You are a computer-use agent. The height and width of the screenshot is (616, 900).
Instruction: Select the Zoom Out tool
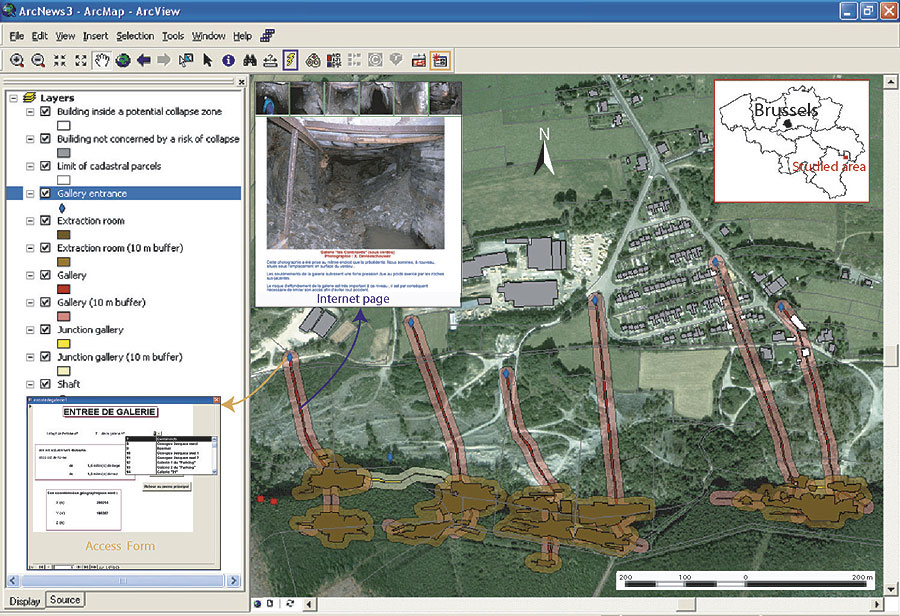tap(38, 60)
